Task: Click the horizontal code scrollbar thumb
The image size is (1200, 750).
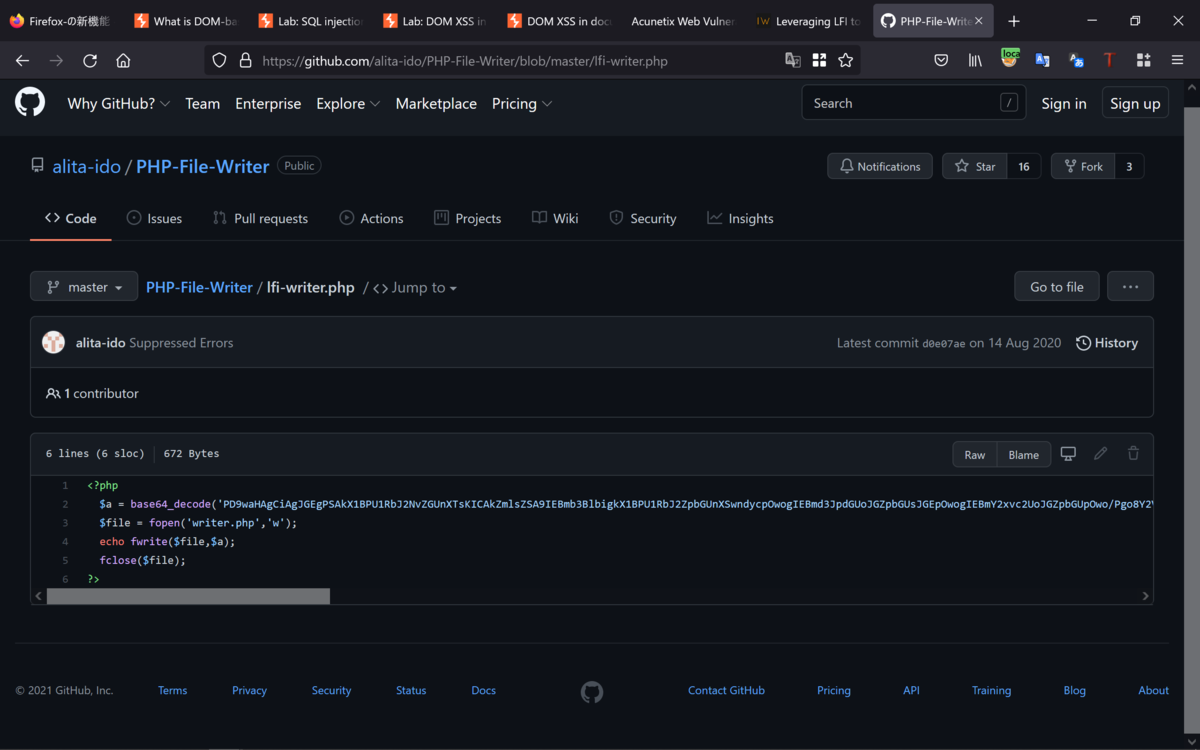Action: coord(188,596)
